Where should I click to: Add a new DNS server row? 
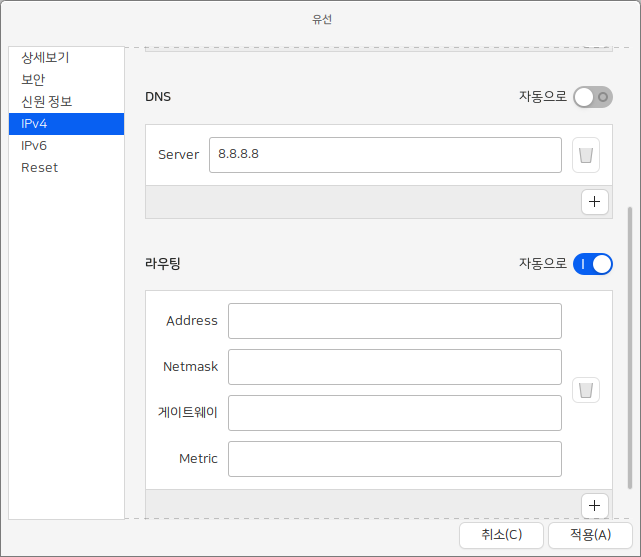[x=595, y=202]
